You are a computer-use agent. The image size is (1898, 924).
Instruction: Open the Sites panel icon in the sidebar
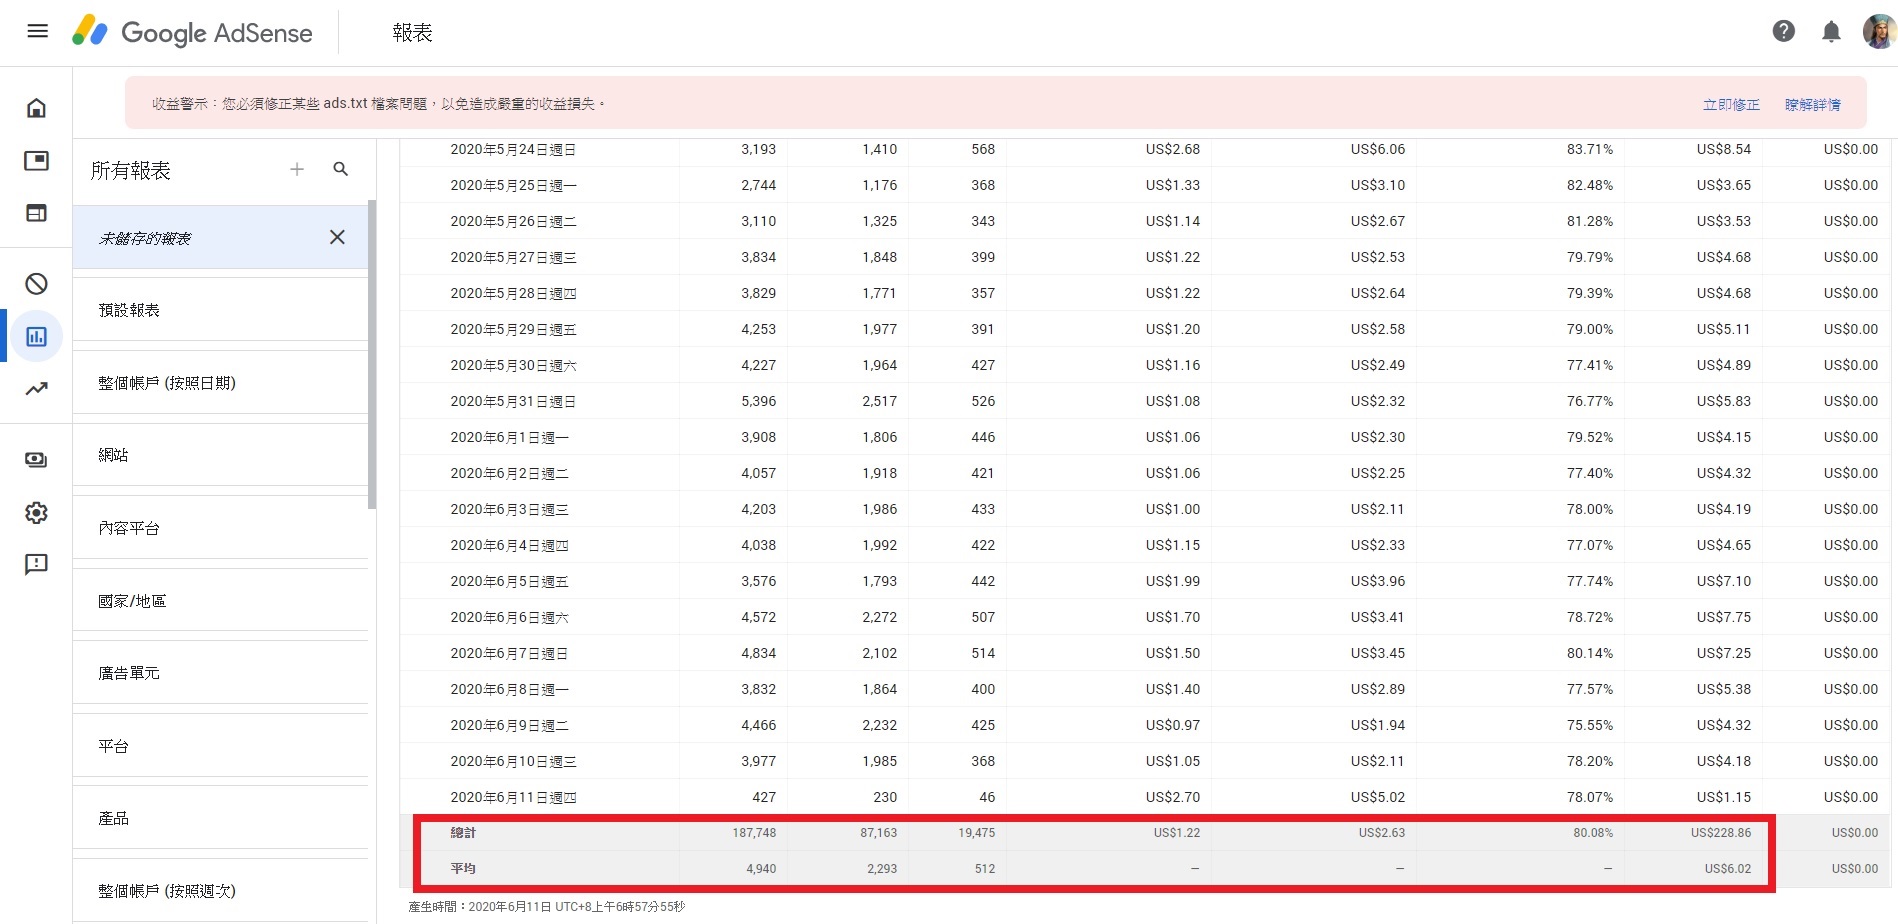36,213
